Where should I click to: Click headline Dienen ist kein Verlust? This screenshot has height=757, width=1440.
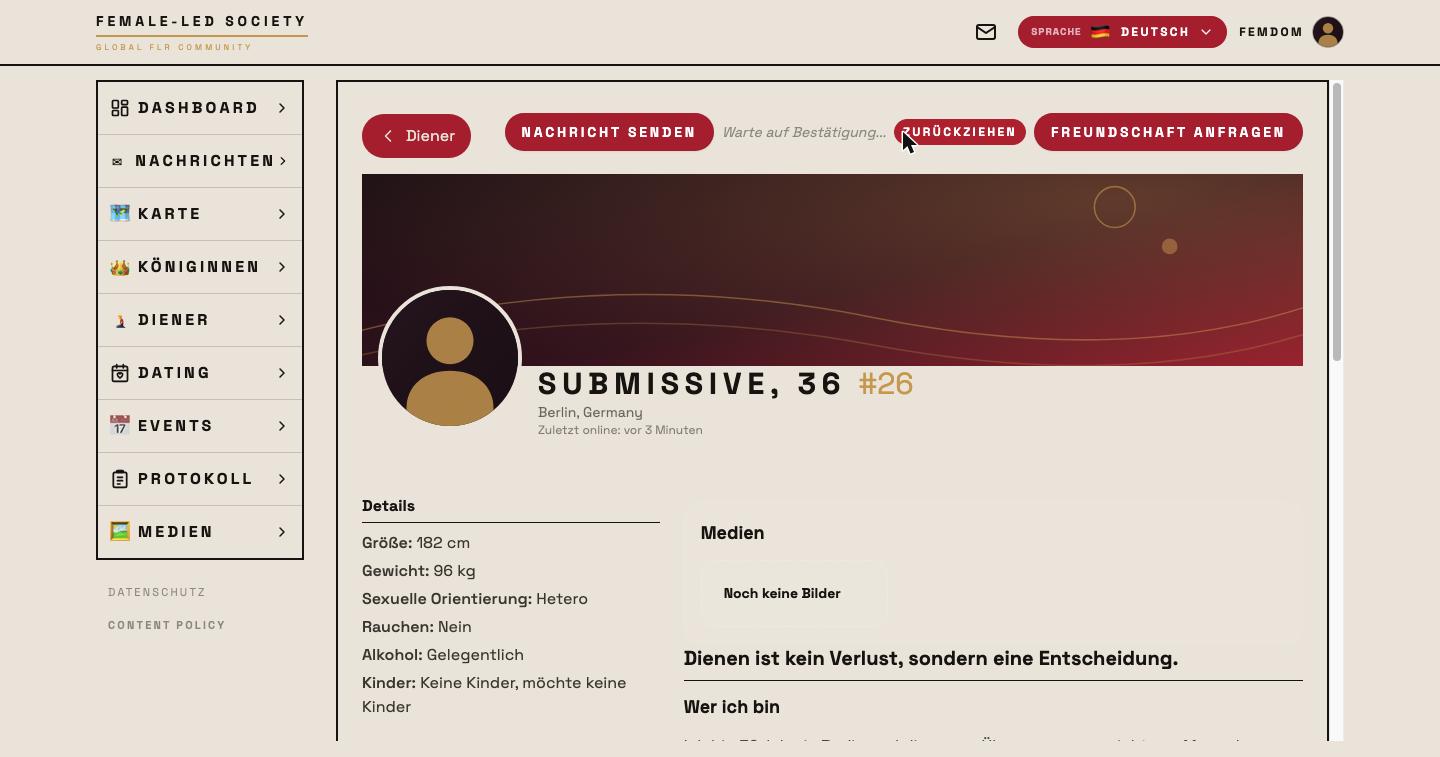click(x=931, y=659)
